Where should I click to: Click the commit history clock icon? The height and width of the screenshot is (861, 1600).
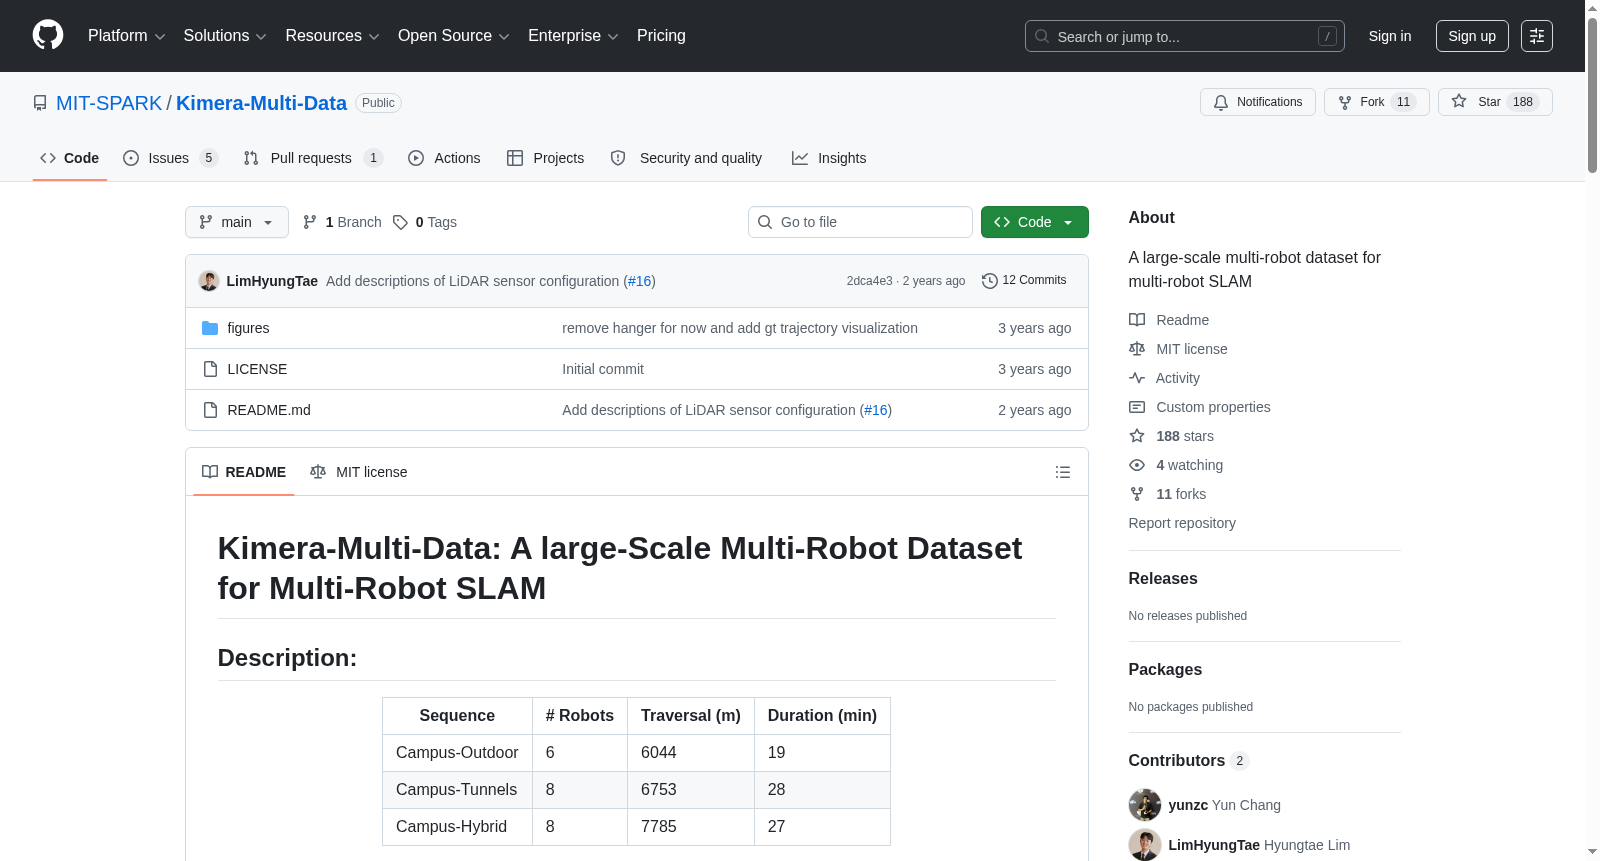point(990,281)
